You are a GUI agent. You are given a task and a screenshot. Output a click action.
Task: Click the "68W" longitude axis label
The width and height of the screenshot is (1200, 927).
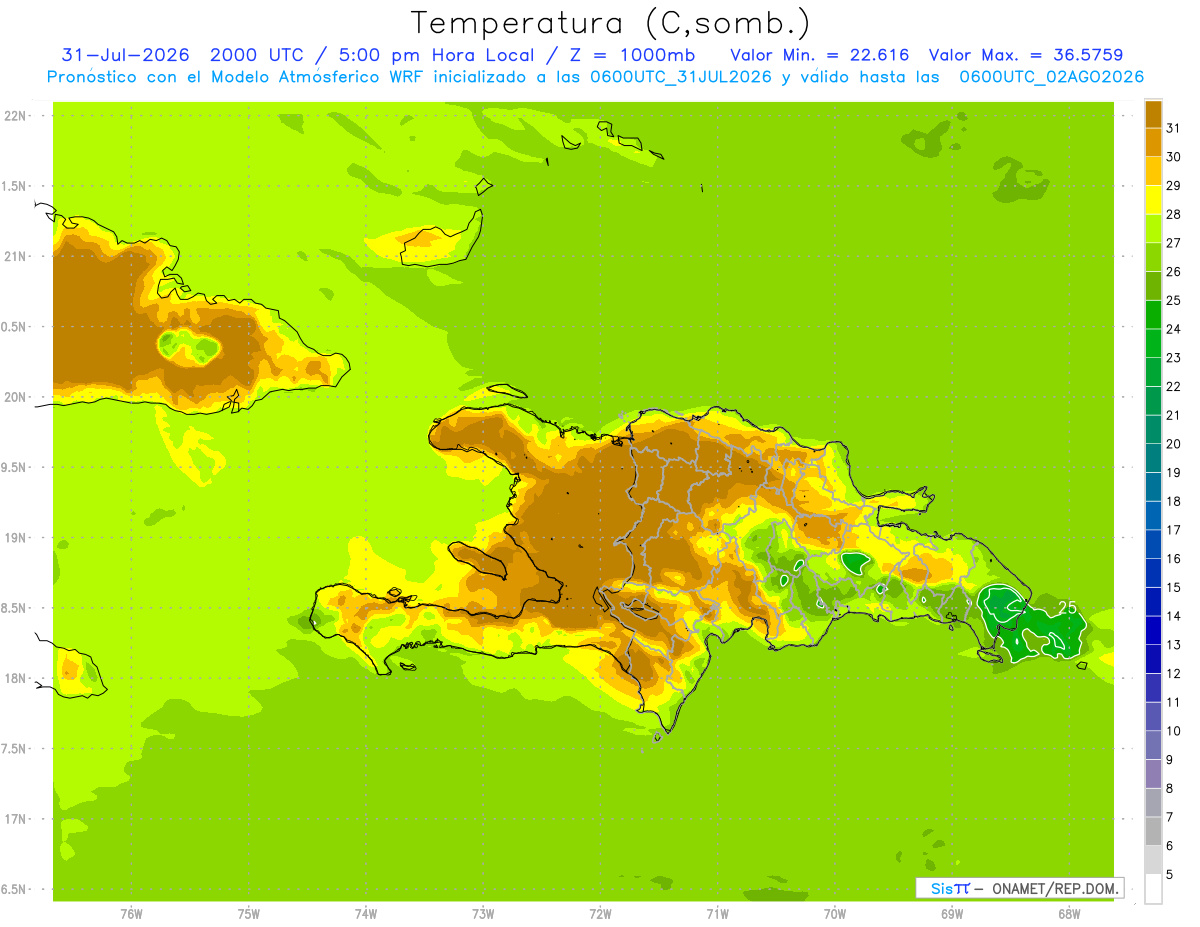1069,913
